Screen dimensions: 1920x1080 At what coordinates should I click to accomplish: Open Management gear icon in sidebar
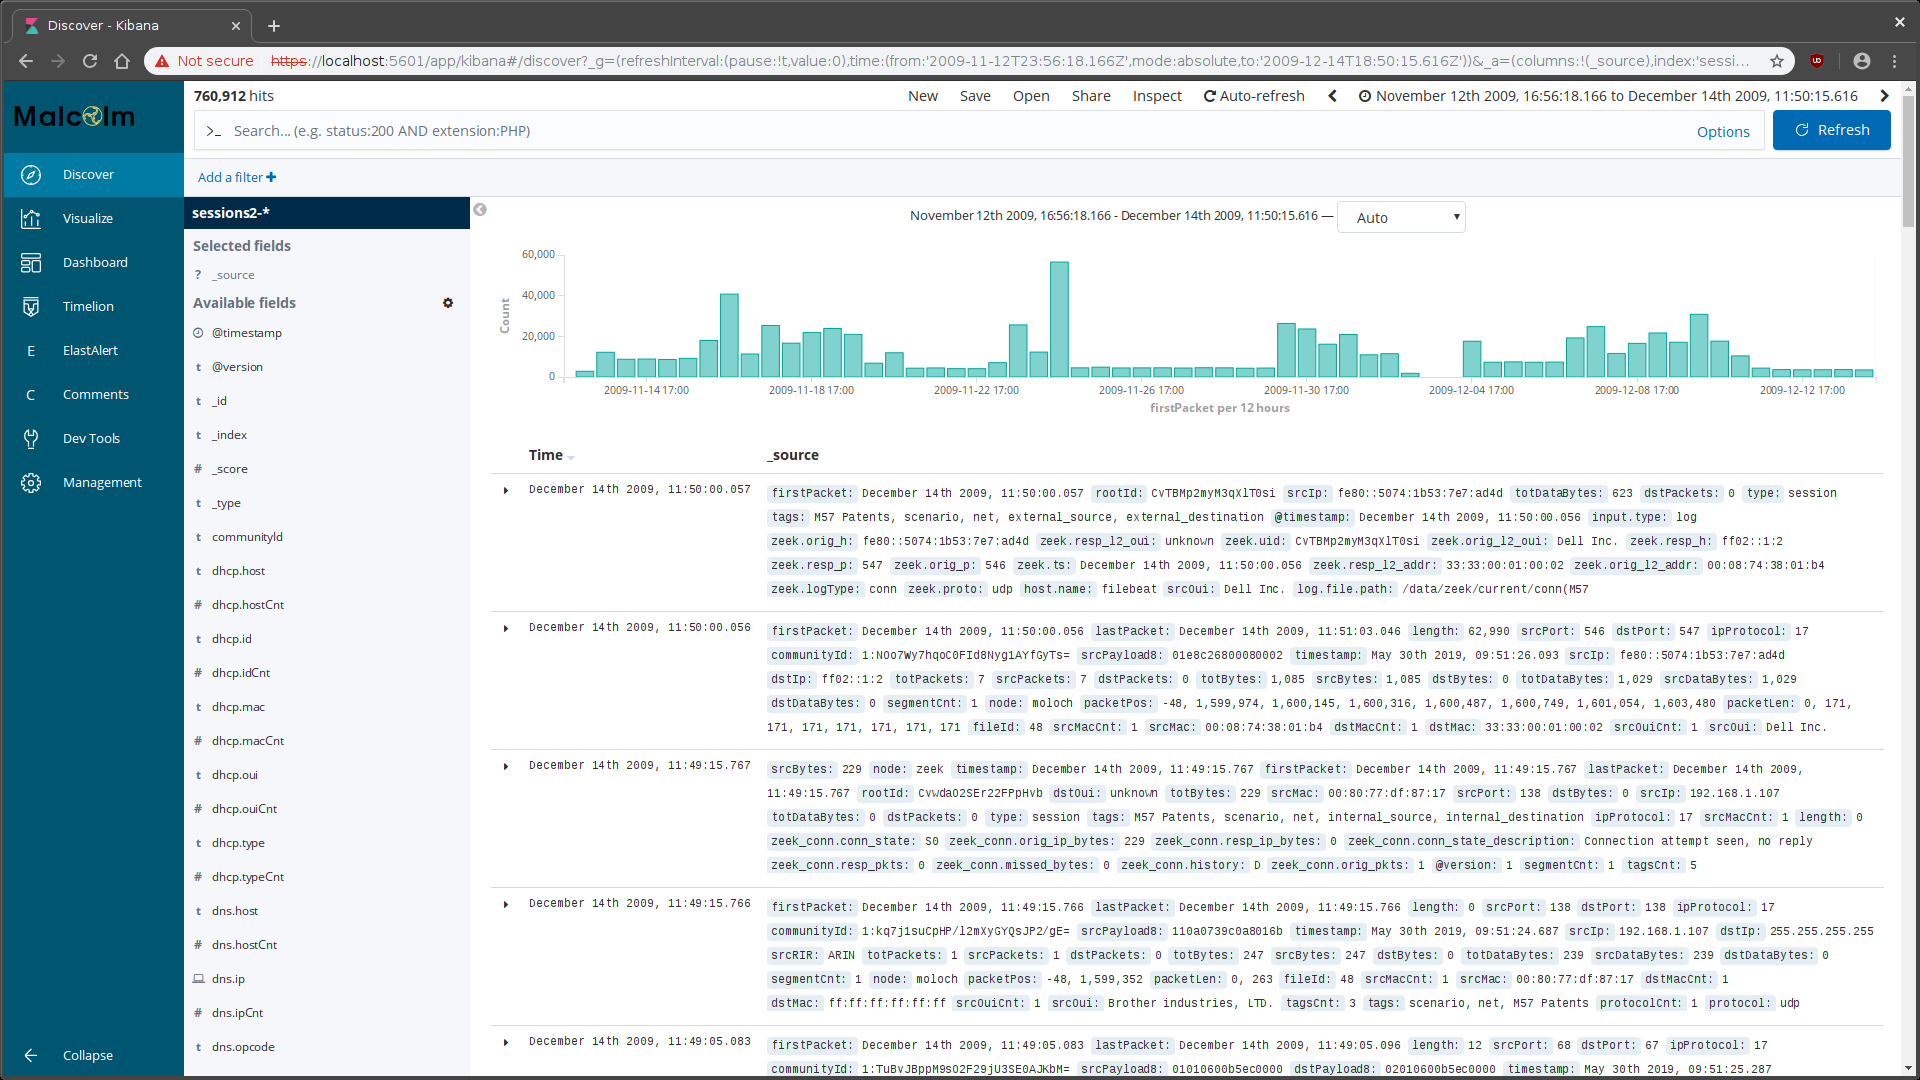[31, 483]
